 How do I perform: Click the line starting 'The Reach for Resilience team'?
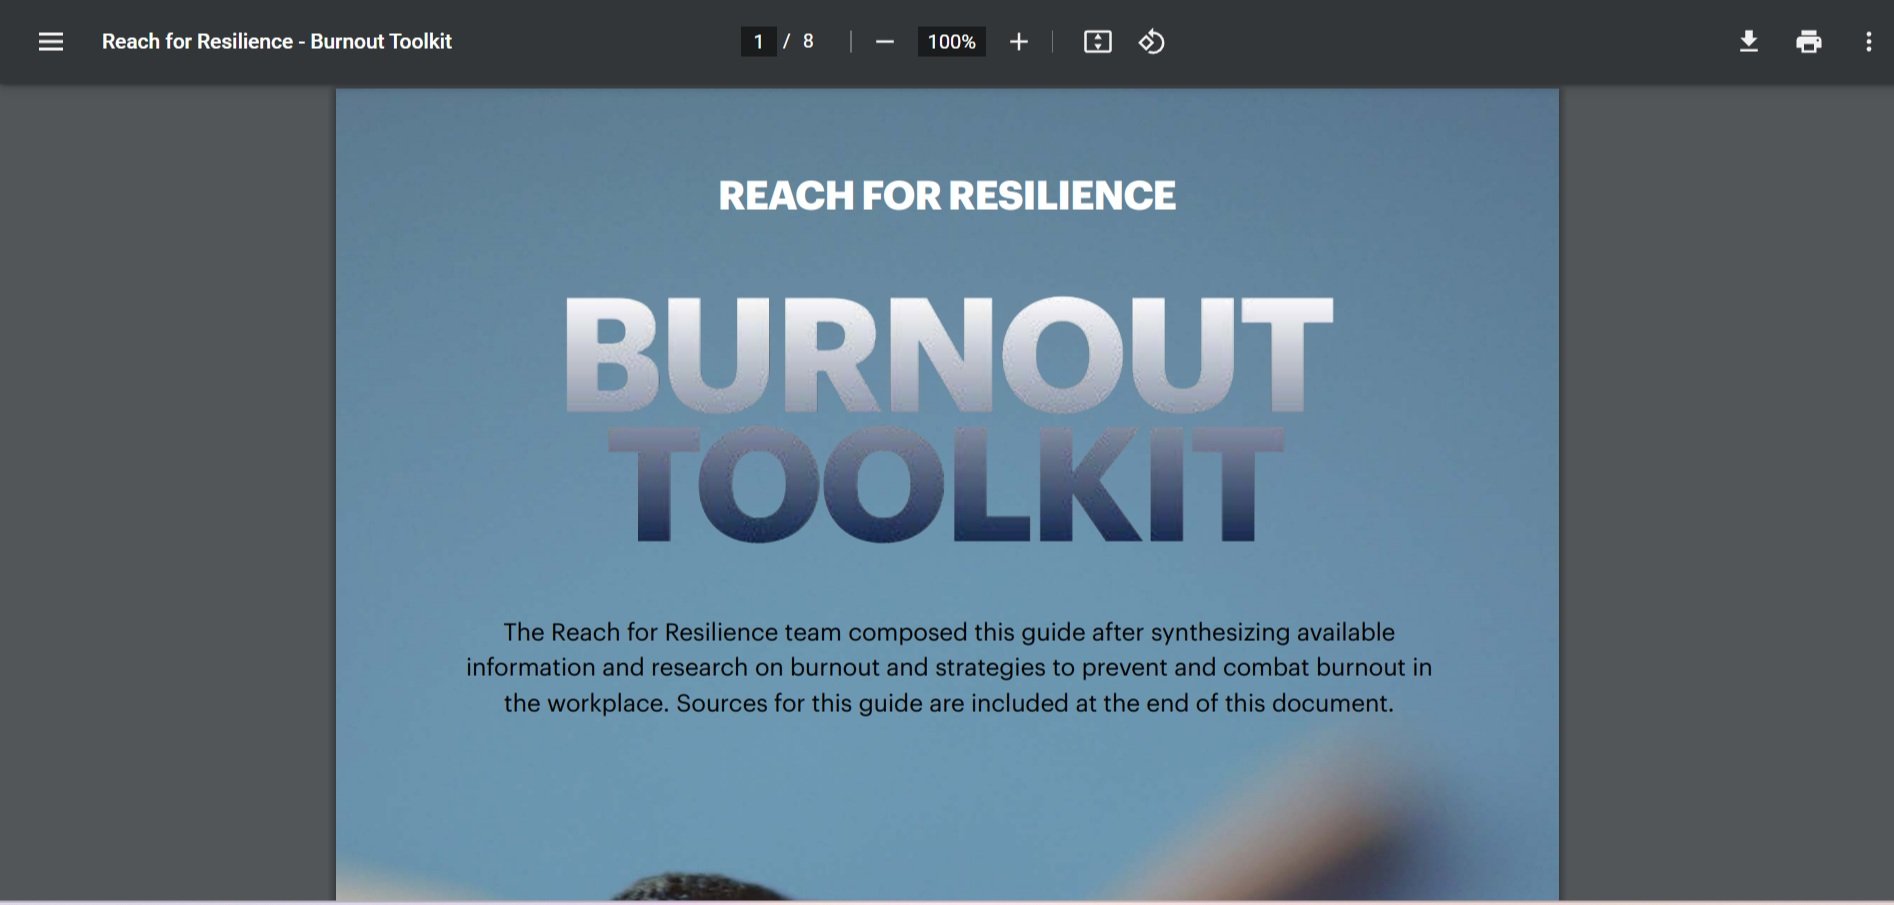tap(949, 632)
